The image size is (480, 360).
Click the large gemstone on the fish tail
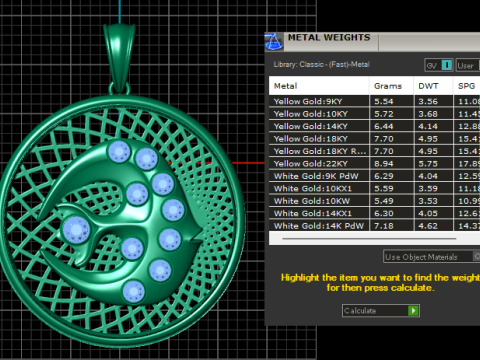pyautogui.click(x=76, y=229)
